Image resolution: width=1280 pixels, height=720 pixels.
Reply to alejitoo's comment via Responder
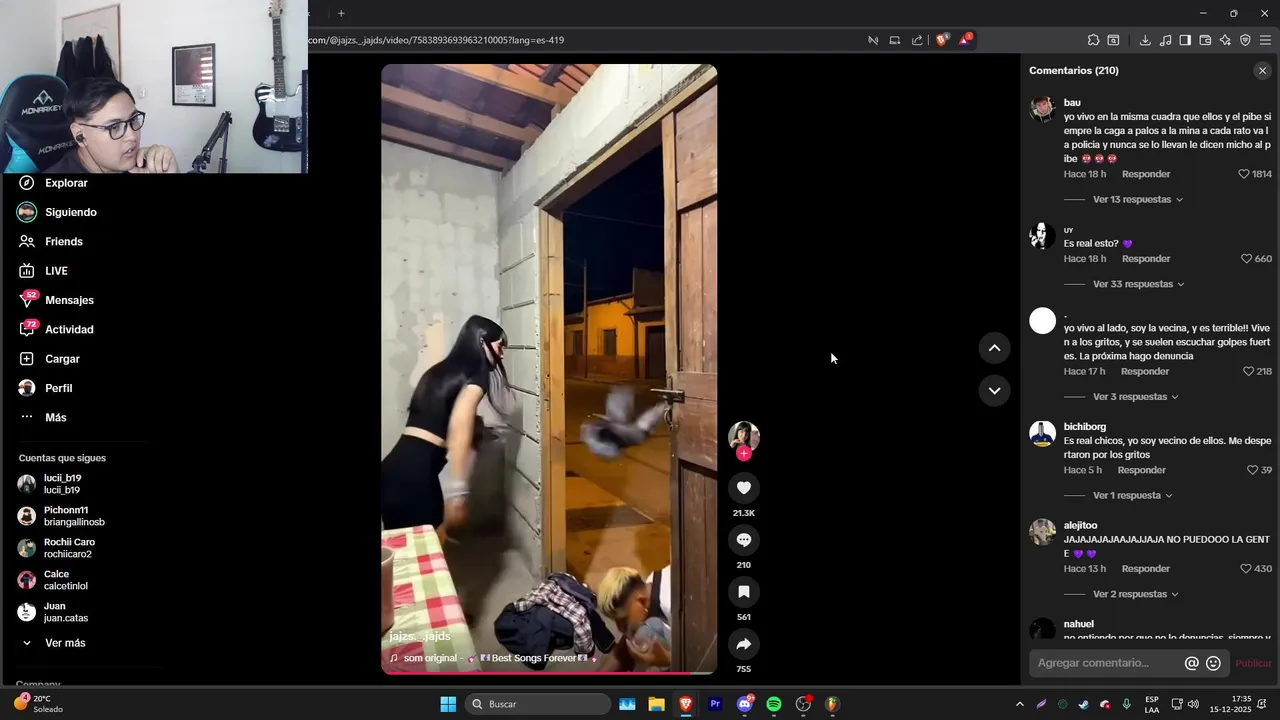(1146, 569)
